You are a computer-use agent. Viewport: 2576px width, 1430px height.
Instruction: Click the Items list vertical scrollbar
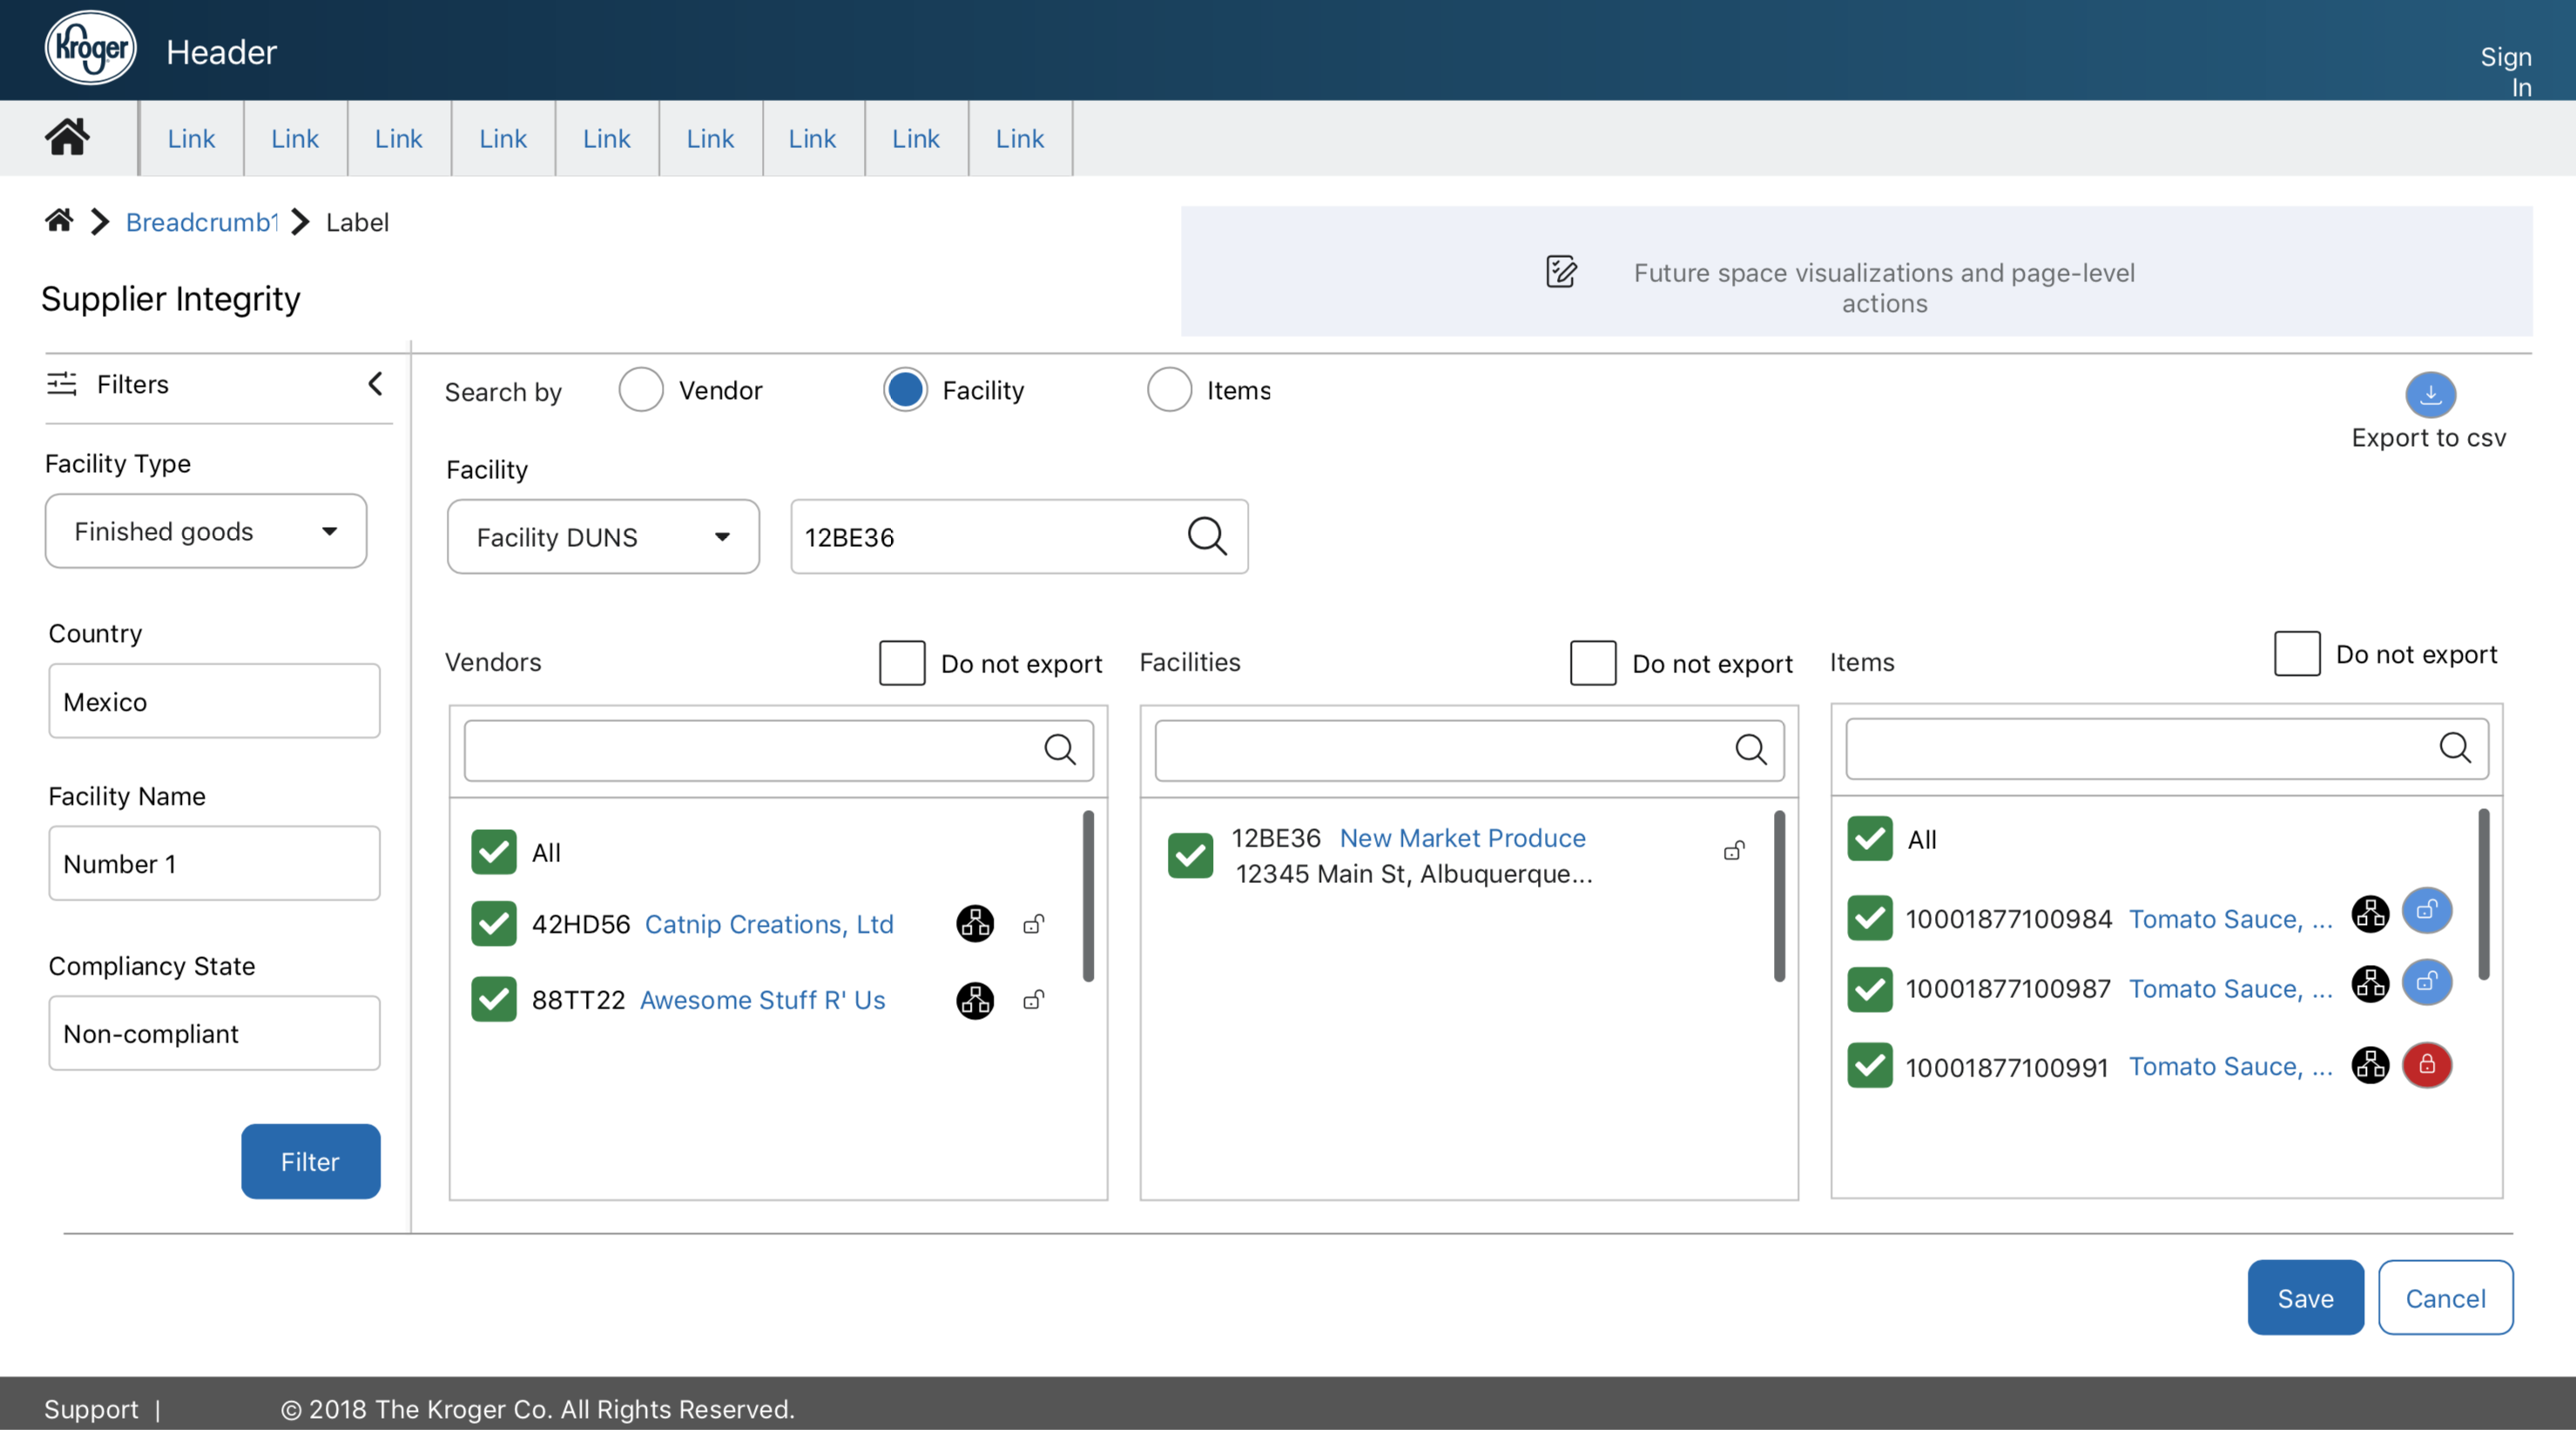tap(2483, 895)
